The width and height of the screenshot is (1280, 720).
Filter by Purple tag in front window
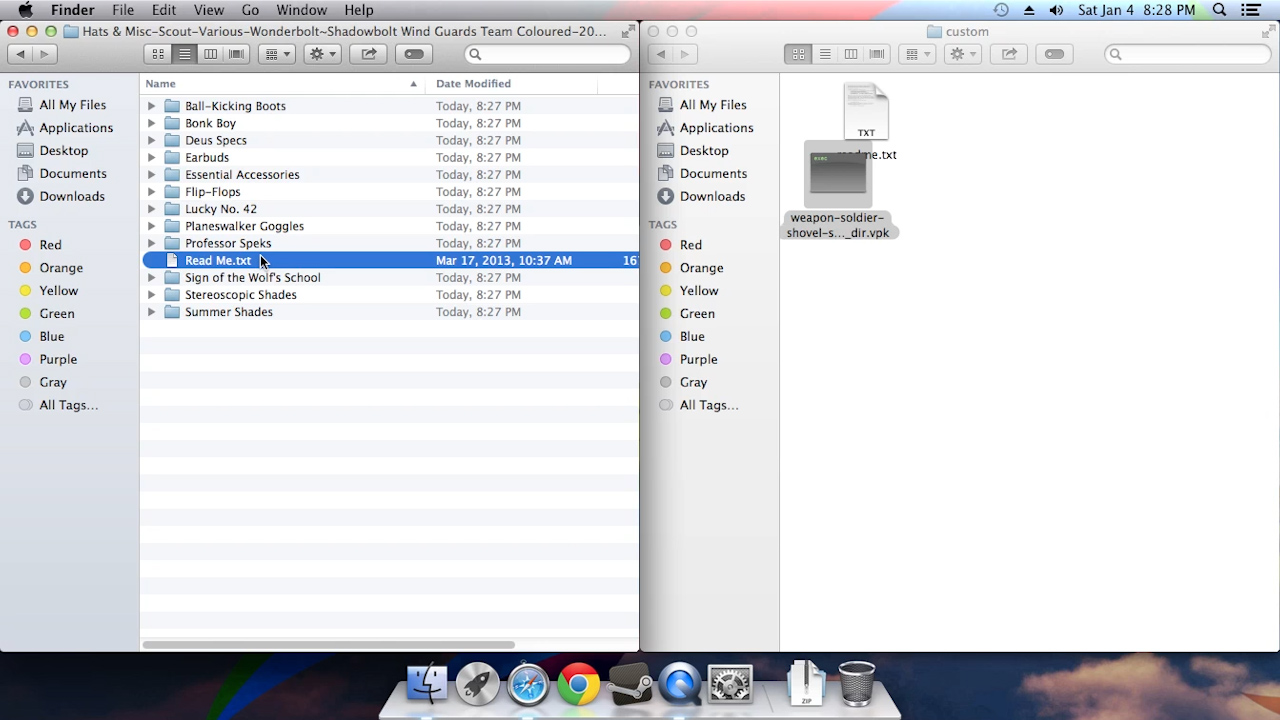point(58,360)
